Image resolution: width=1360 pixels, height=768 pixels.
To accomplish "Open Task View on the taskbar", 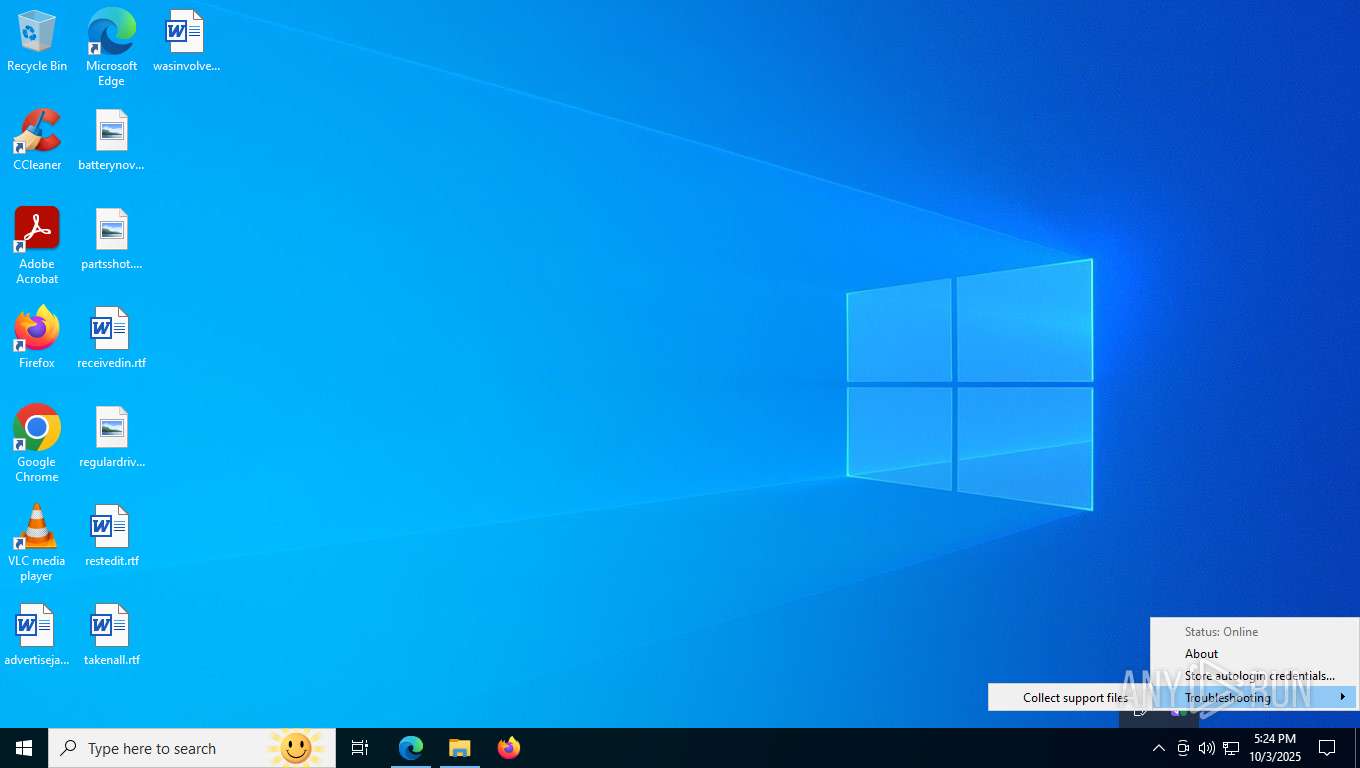I will point(360,748).
